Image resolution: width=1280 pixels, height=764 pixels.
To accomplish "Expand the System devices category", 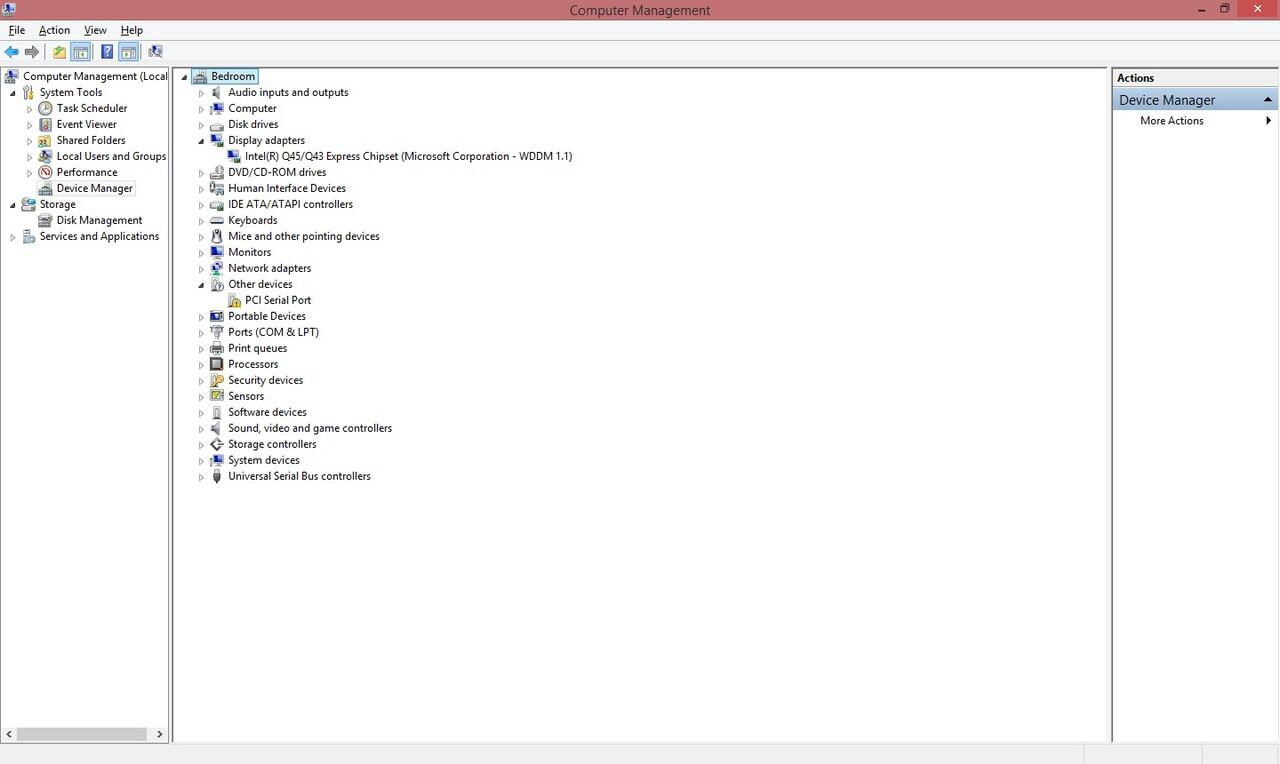I will (x=201, y=461).
